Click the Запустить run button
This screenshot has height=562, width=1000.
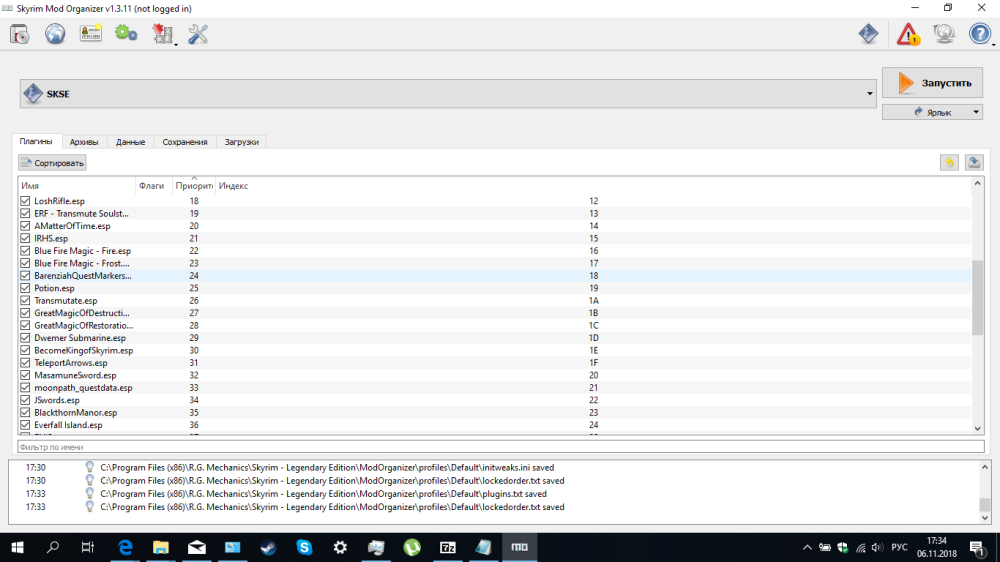coord(932,83)
